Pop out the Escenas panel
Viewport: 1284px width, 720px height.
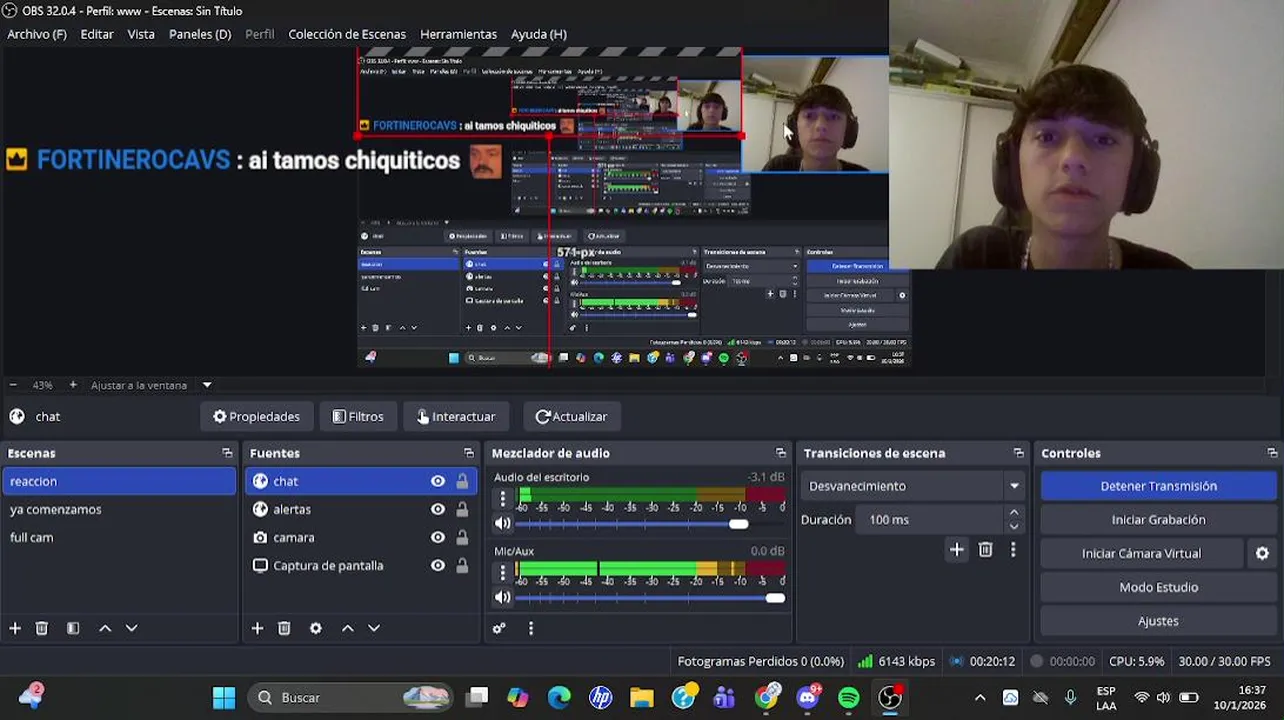click(x=227, y=453)
